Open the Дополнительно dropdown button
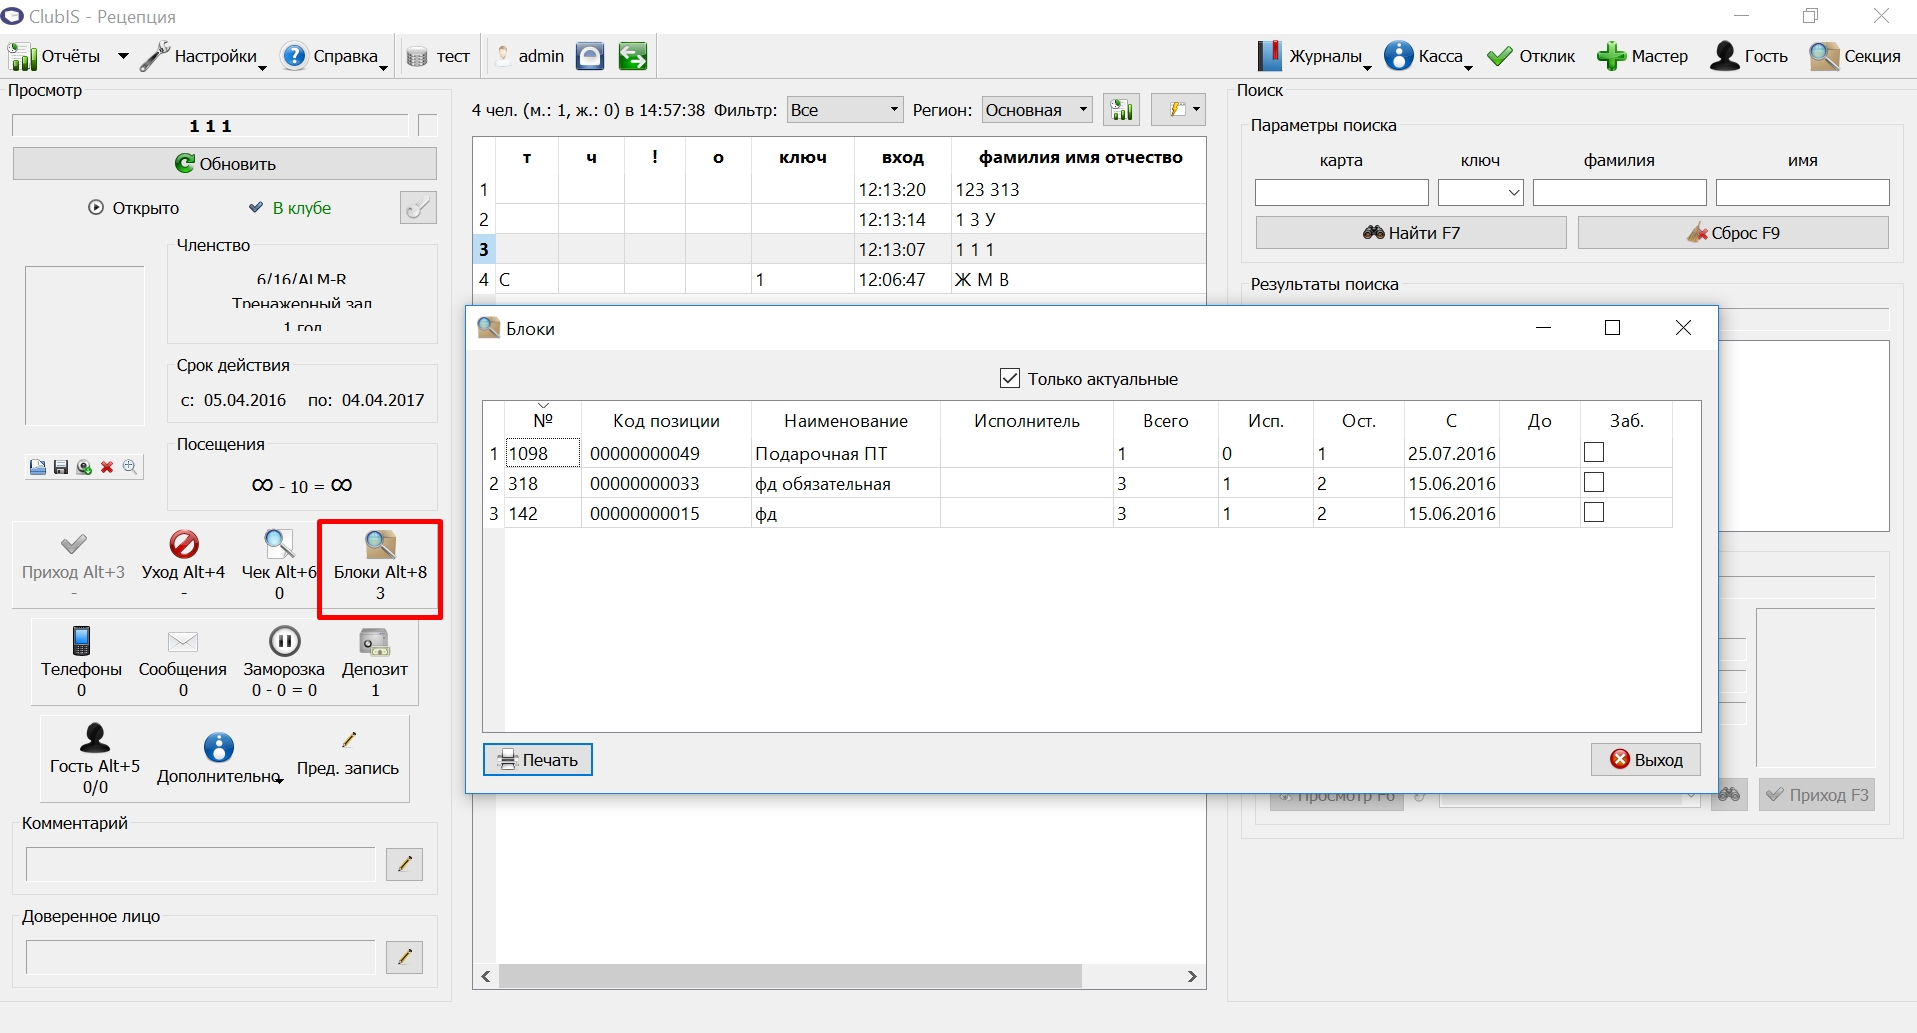This screenshot has height=1033, width=1917. point(220,760)
